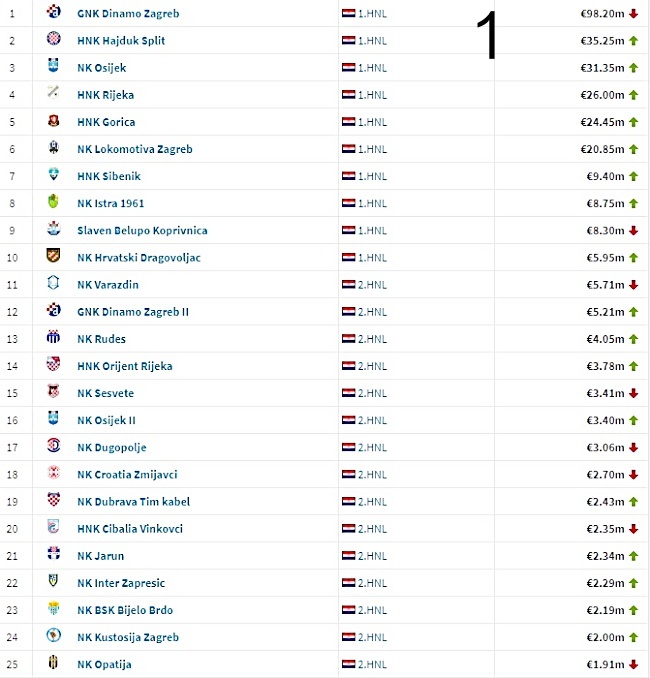Open the 2.HNL league link for NK Sesvete
Screen dimensions: 650x678
click(x=372, y=393)
